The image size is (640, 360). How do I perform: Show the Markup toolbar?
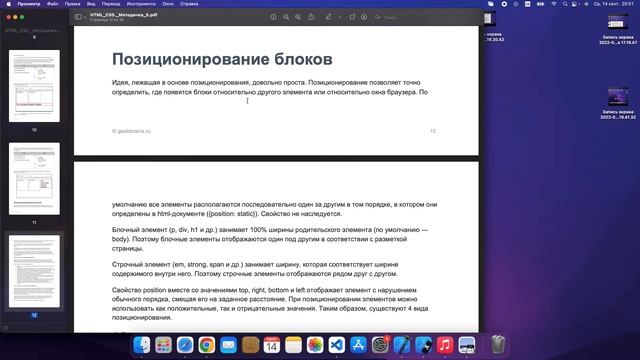(364, 17)
